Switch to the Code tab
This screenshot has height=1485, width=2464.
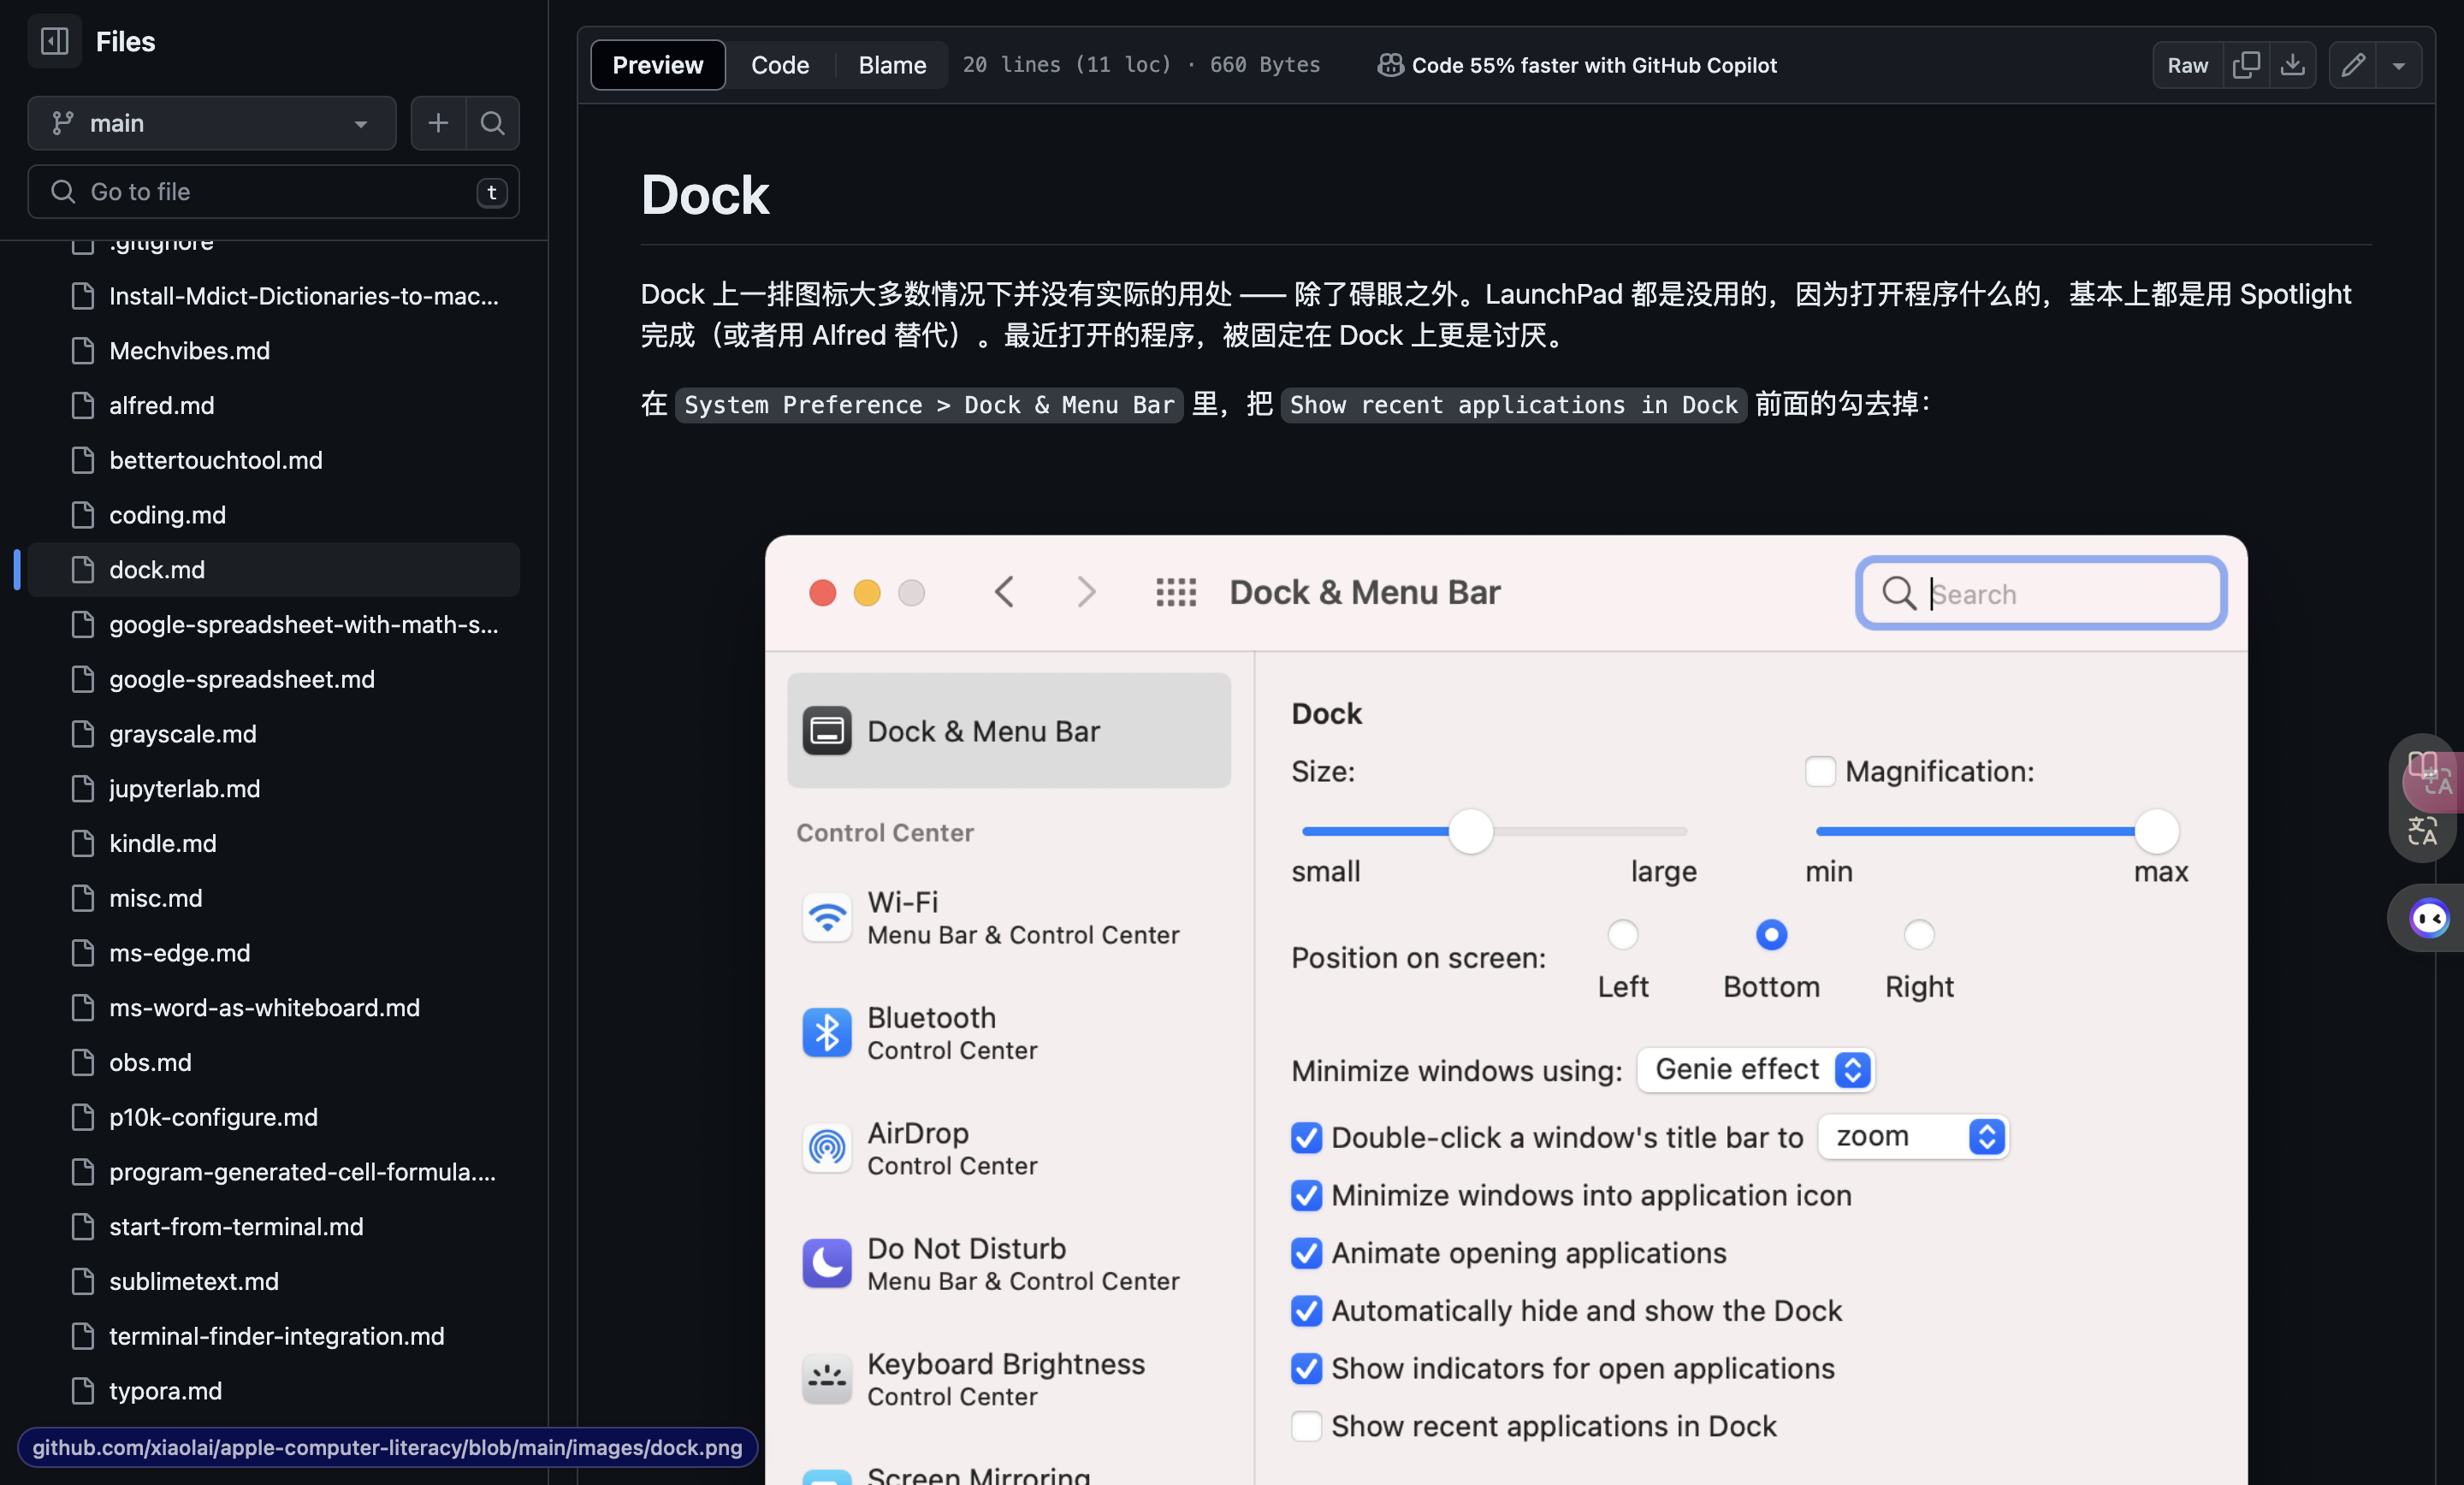[780, 65]
